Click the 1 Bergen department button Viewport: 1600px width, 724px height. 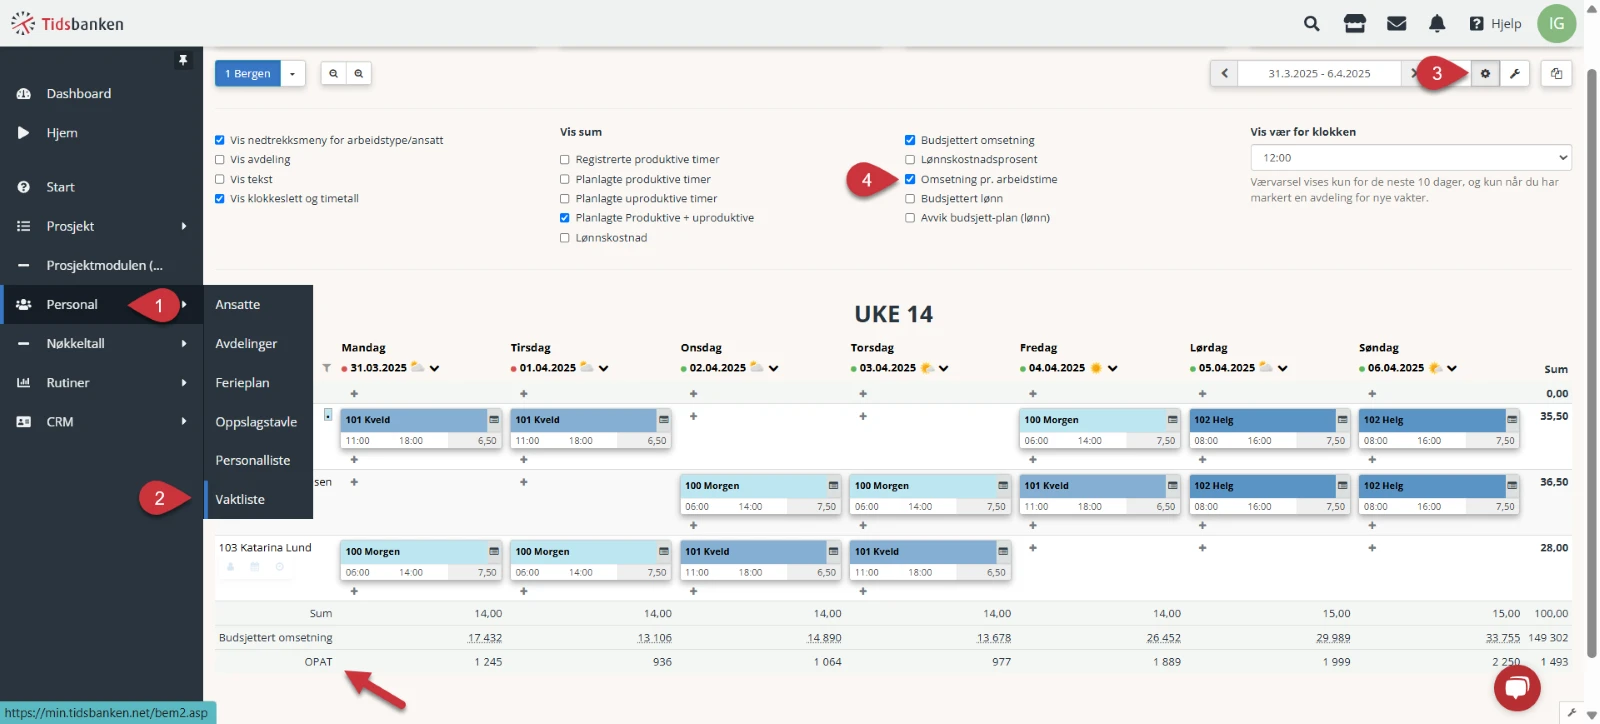pos(248,74)
